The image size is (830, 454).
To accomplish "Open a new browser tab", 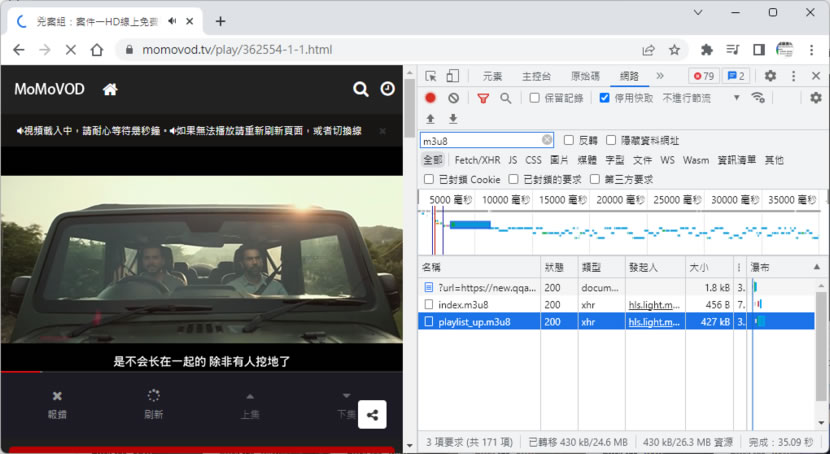I will pyautogui.click(x=221, y=21).
